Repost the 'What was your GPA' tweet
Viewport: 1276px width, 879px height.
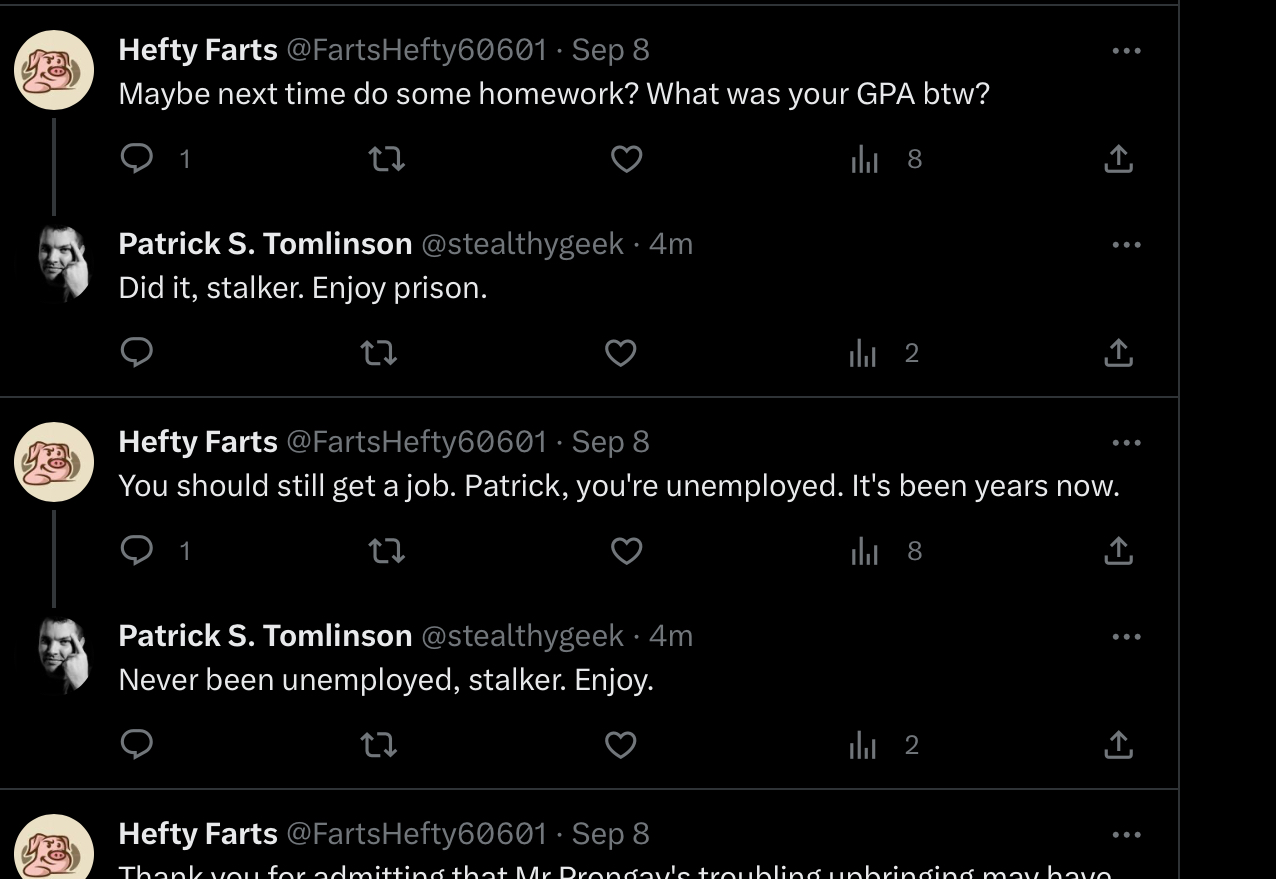tap(386, 158)
